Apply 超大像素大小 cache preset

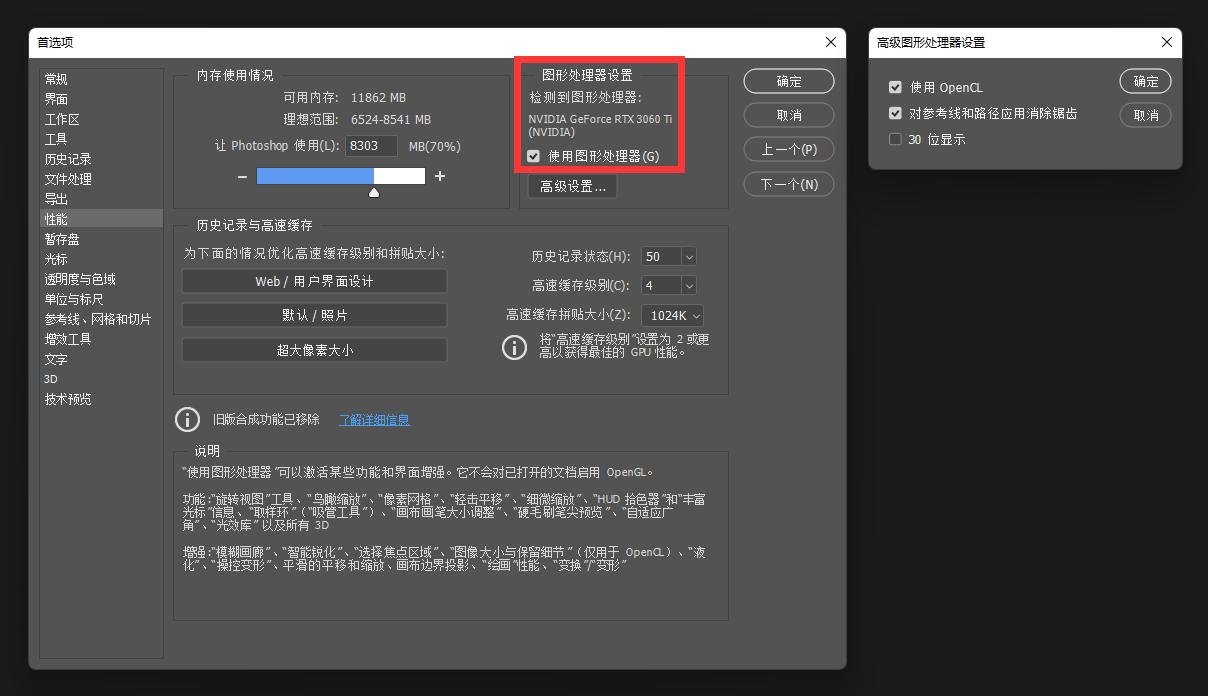(x=314, y=350)
